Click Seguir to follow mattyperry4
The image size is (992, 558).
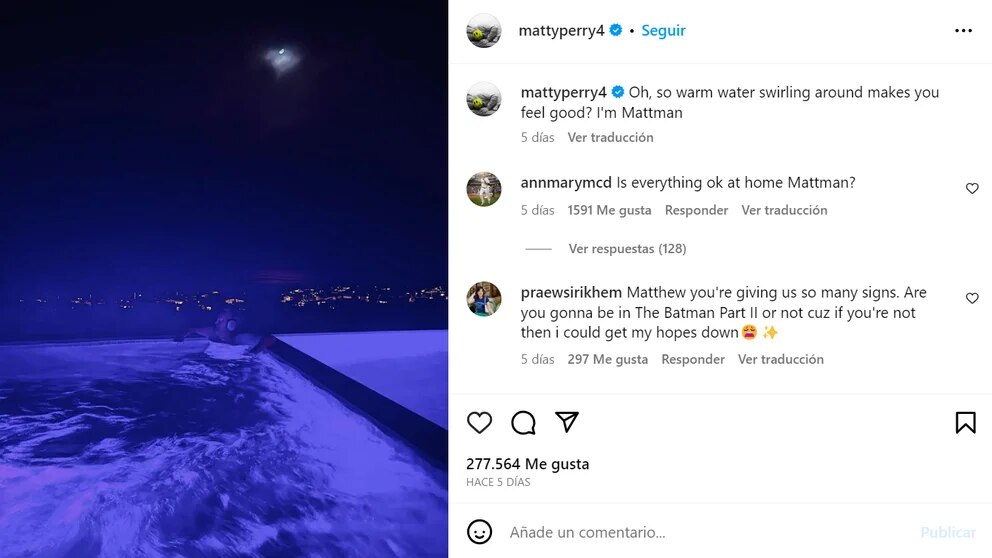pyautogui.click(x=663, y=31)
